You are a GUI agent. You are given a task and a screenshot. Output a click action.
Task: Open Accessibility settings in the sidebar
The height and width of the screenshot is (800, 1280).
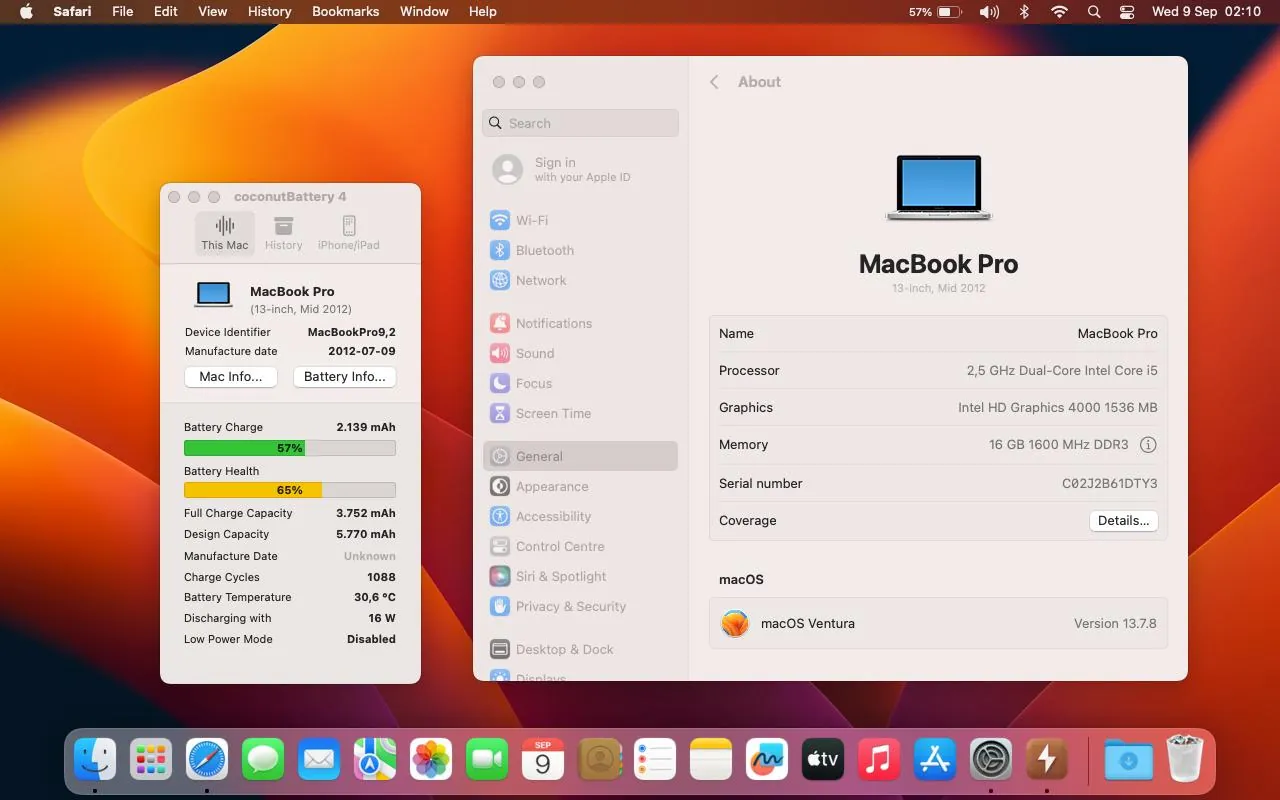pyautogui.click(x=580, y=516)
